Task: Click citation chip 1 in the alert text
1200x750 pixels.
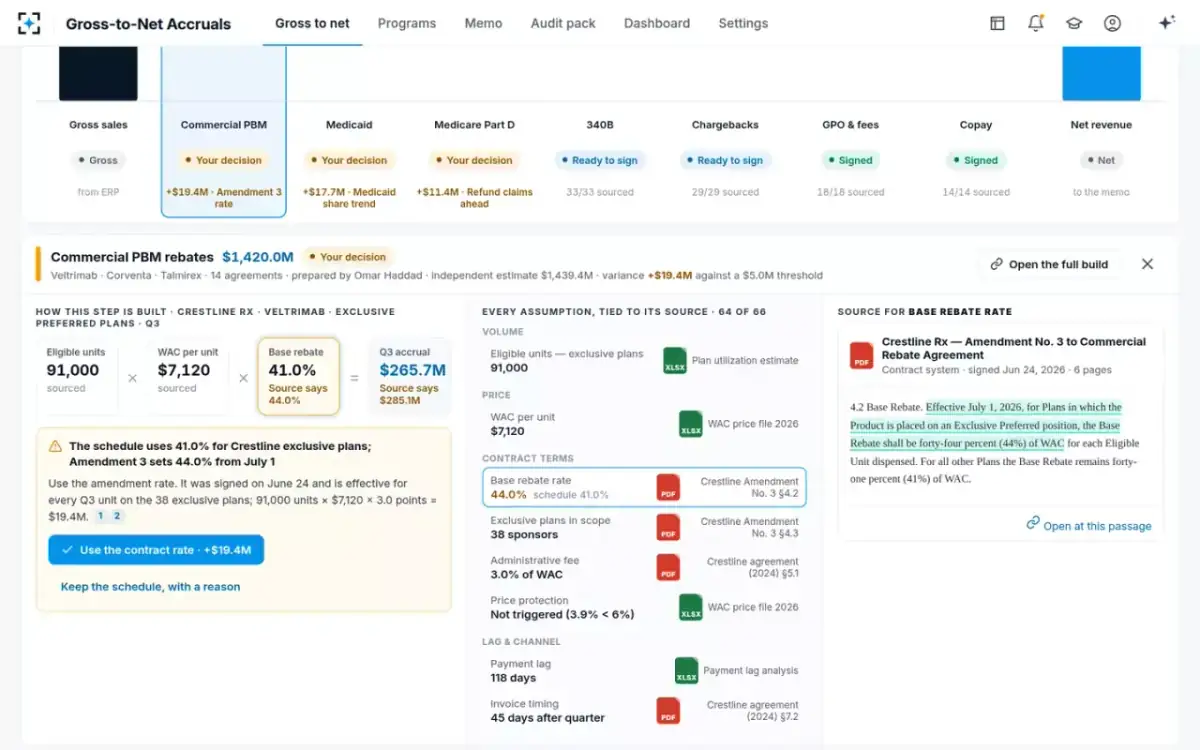Action: point(100,516)
